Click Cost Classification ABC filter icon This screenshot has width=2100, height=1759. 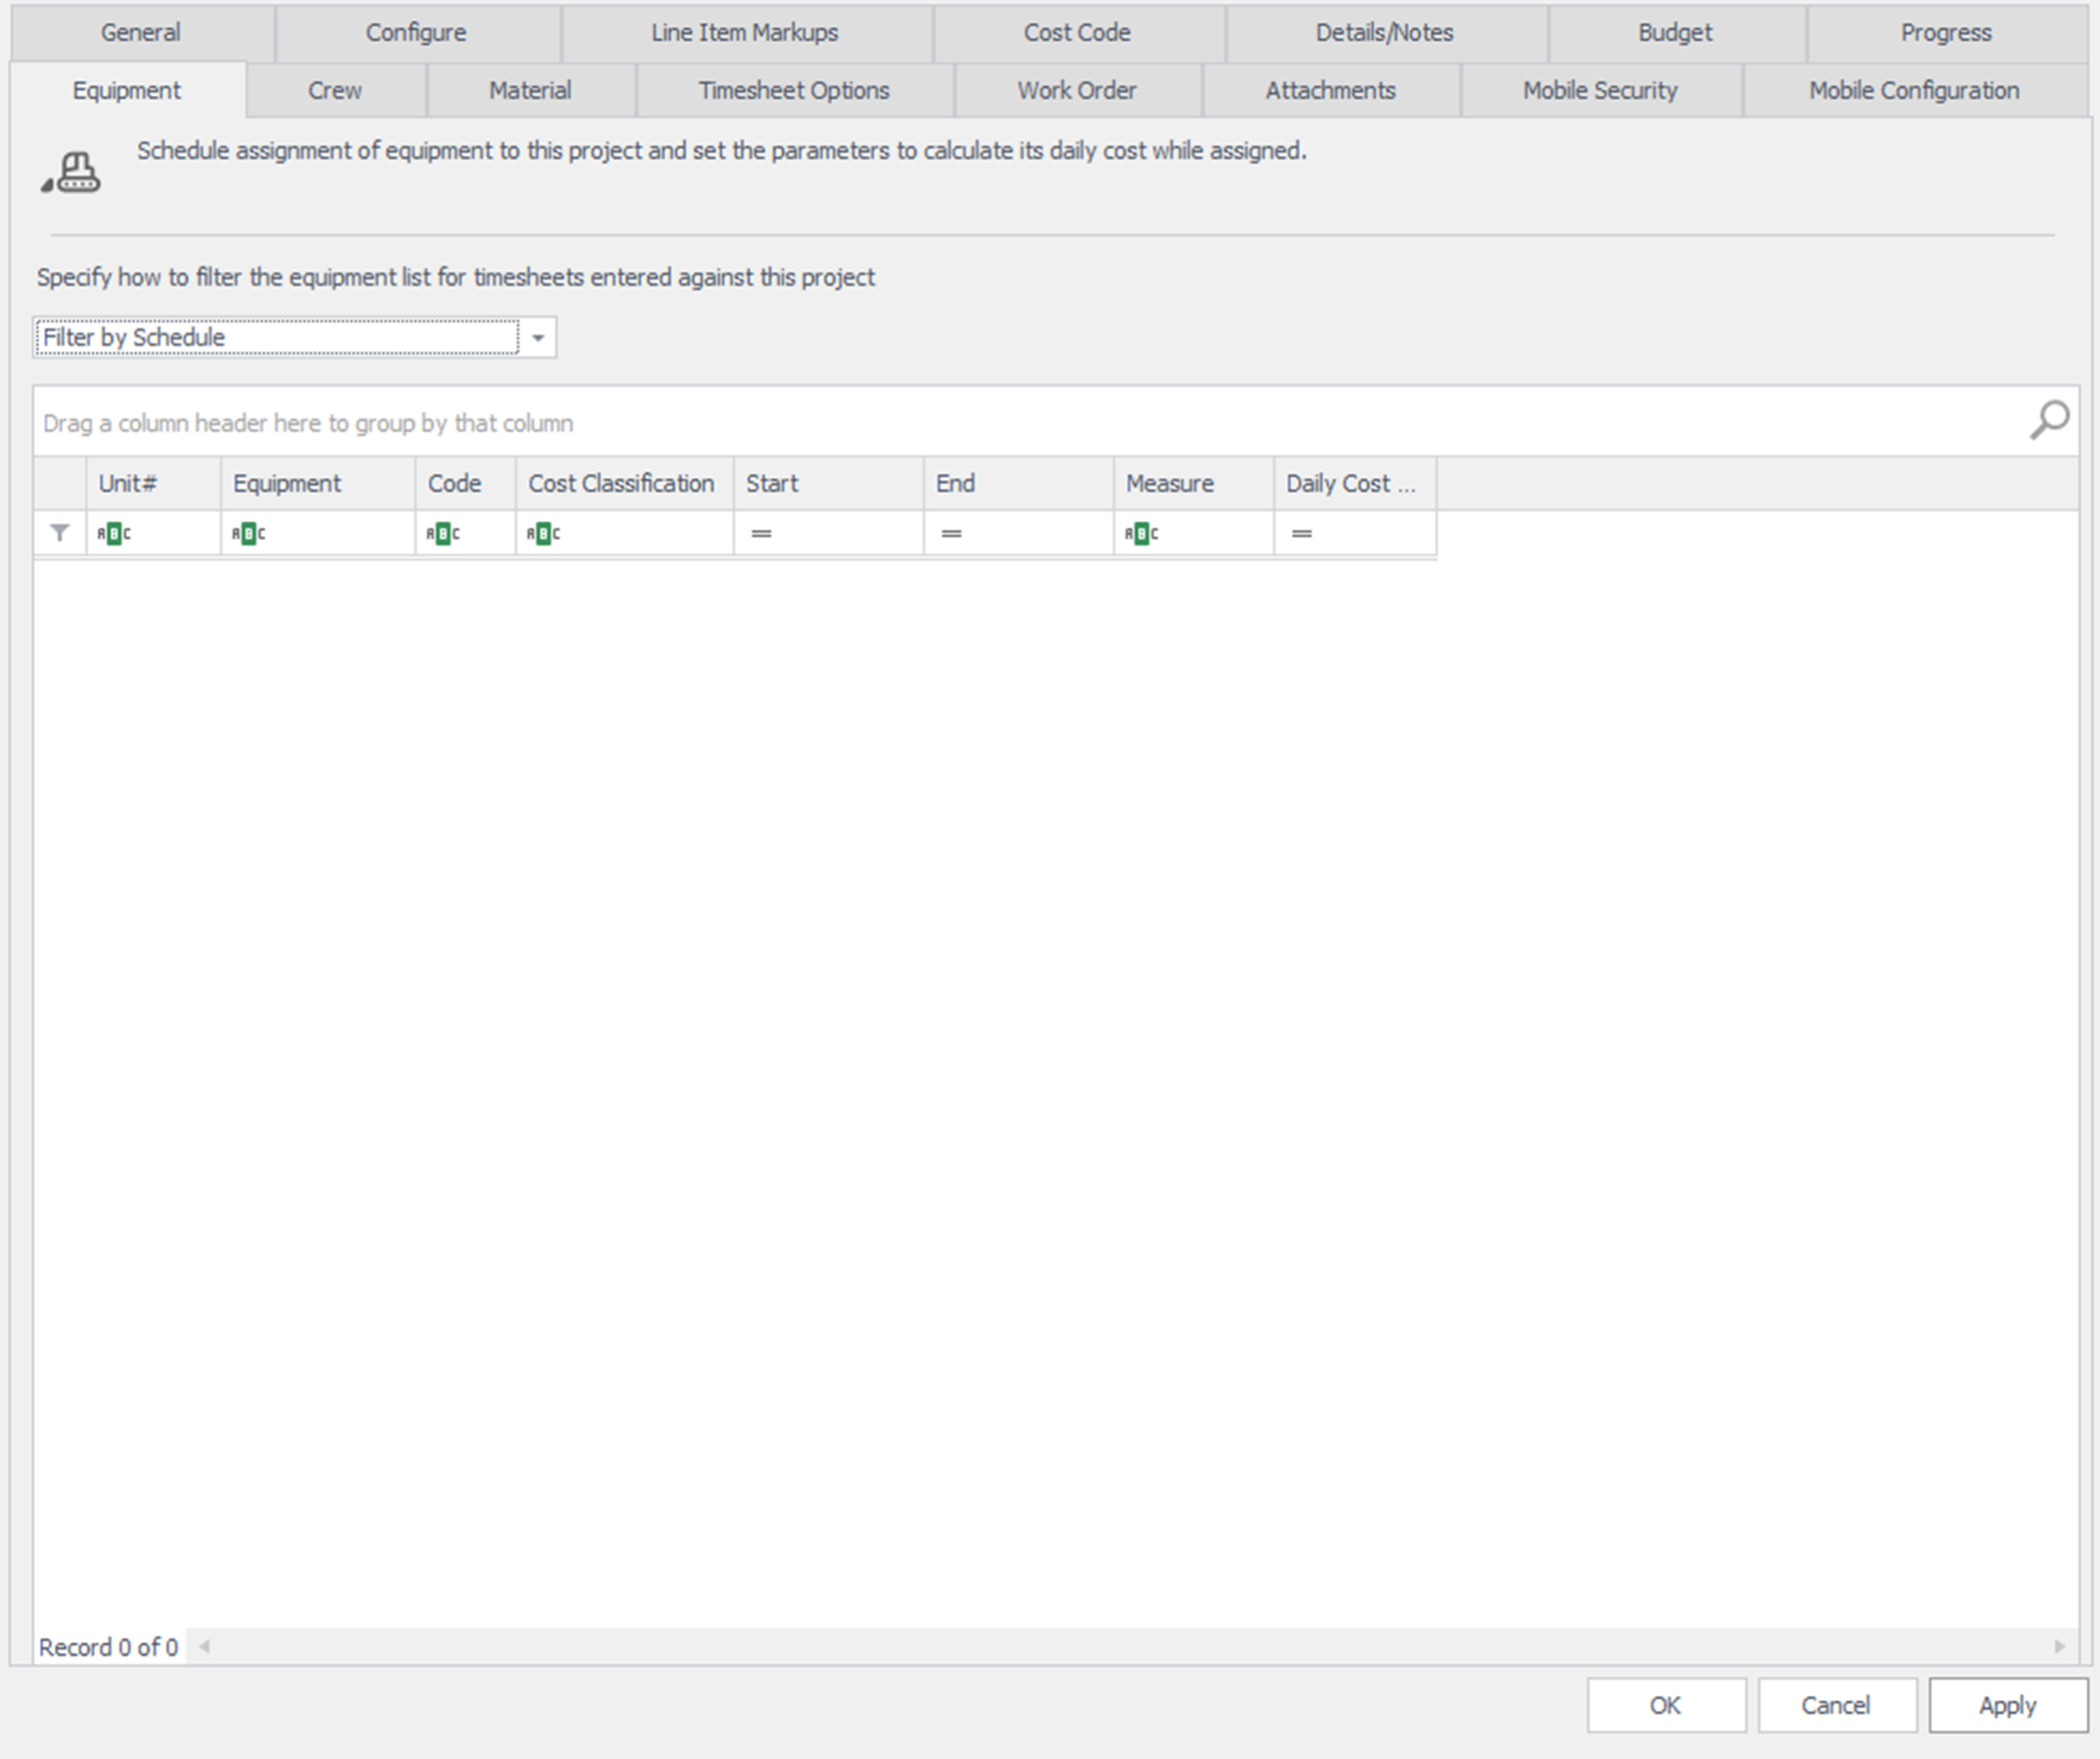543,534
